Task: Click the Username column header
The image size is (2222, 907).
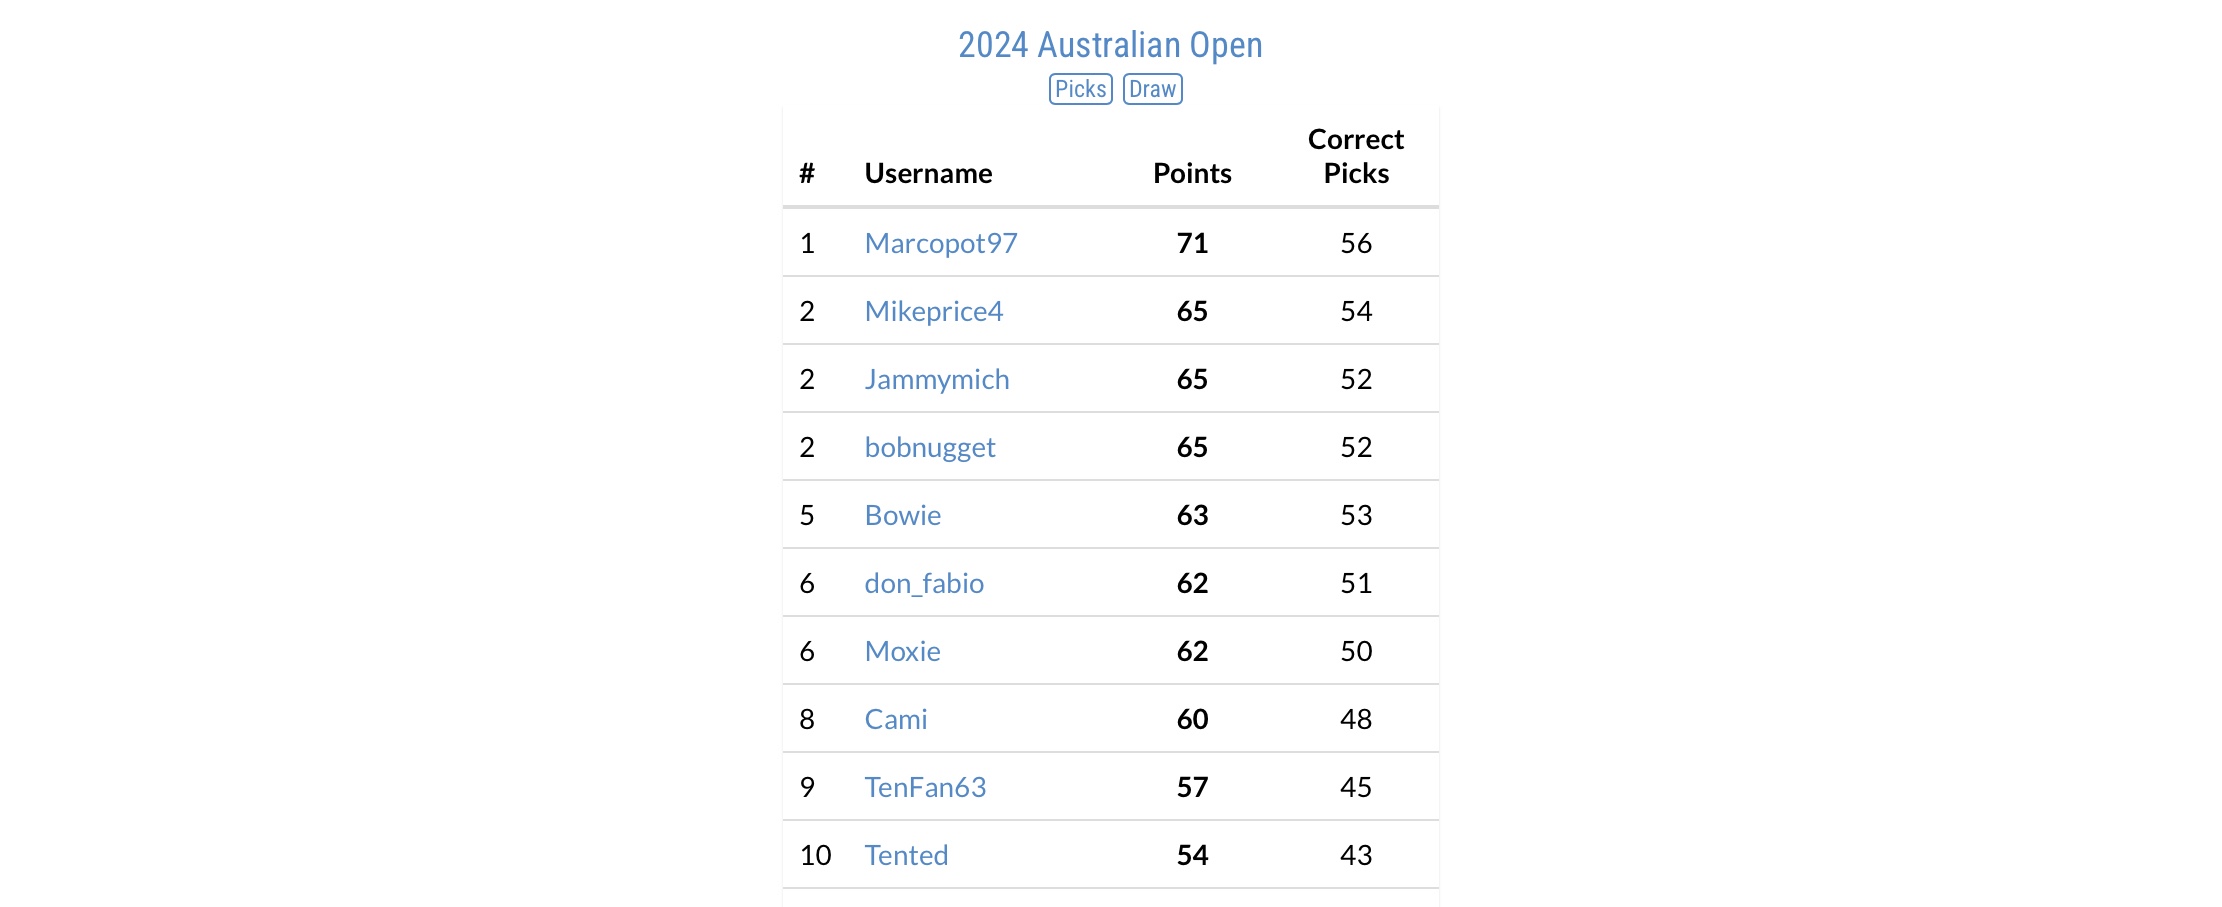Action: (928, 173)
